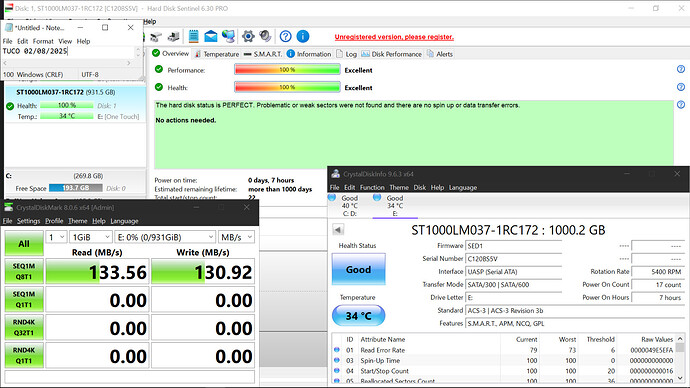Click the envelope email icon in toolbar

[x=211, y=37]
